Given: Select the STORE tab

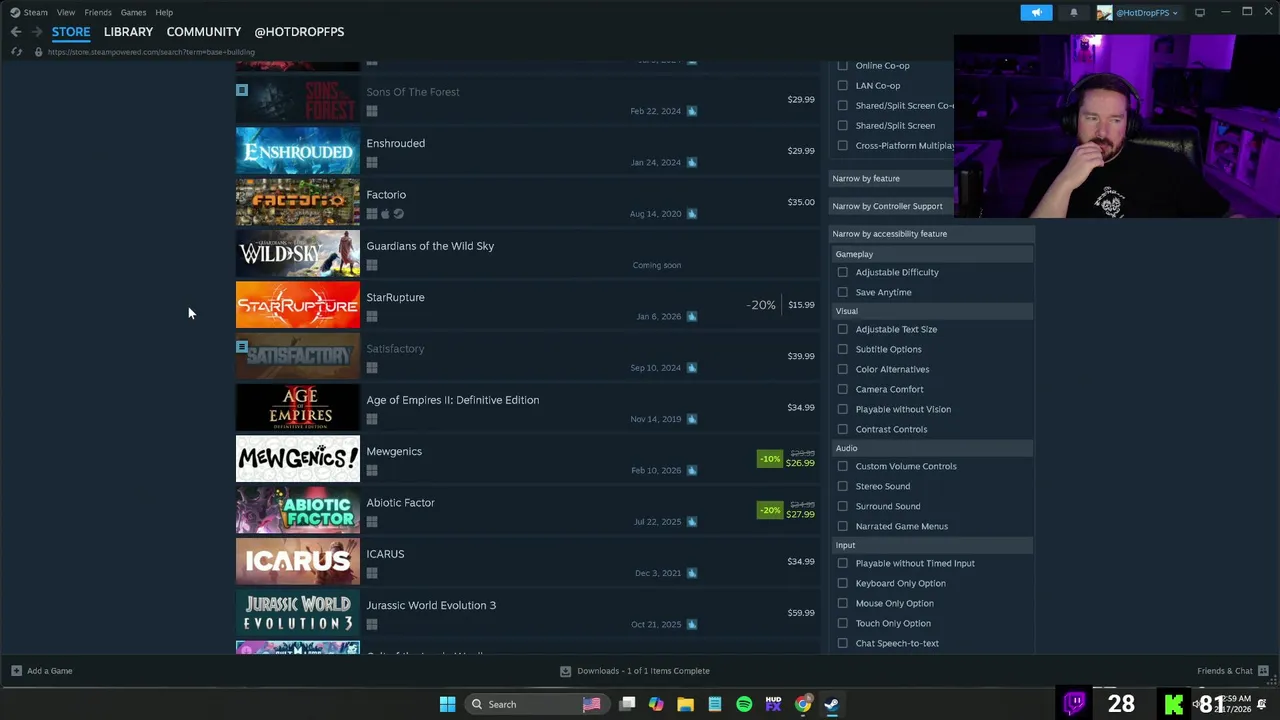Looking at the screenshot, I should (71, 32).
